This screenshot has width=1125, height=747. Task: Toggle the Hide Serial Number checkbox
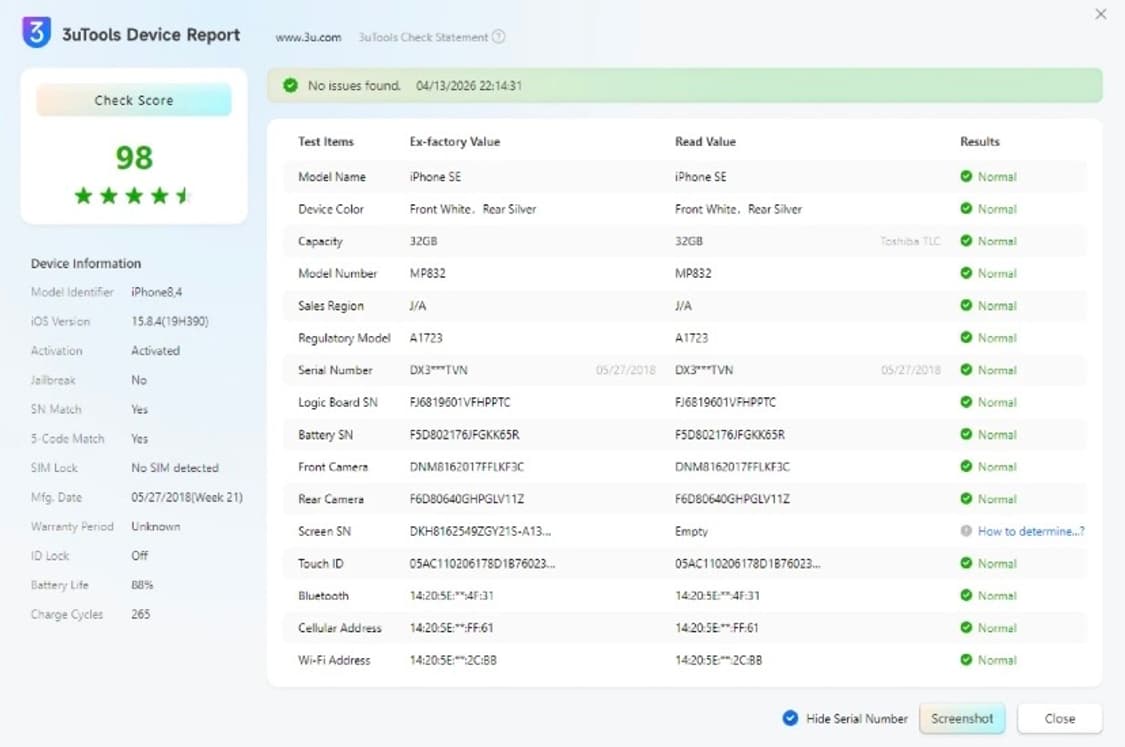(790, 718)
